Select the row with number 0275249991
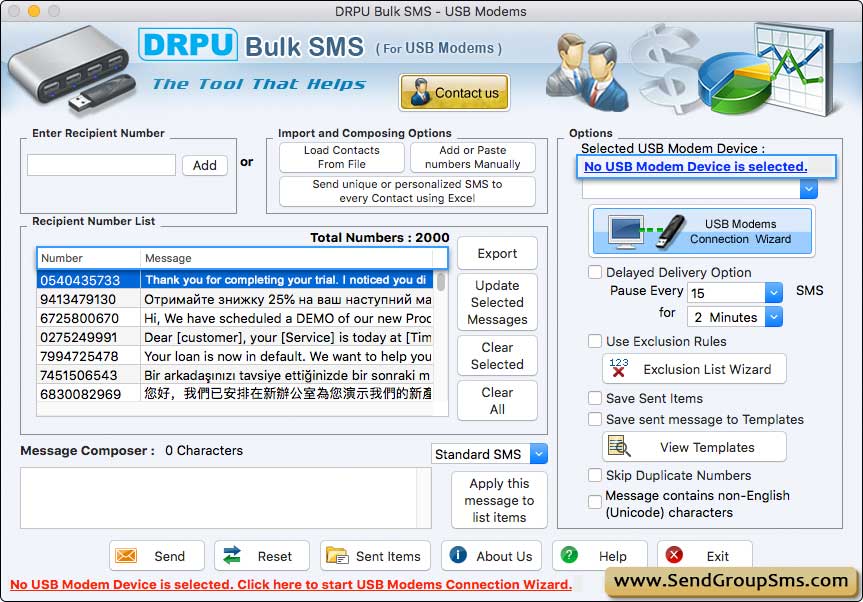The width and height of the screenshot is (863, 602). point(236,337)
